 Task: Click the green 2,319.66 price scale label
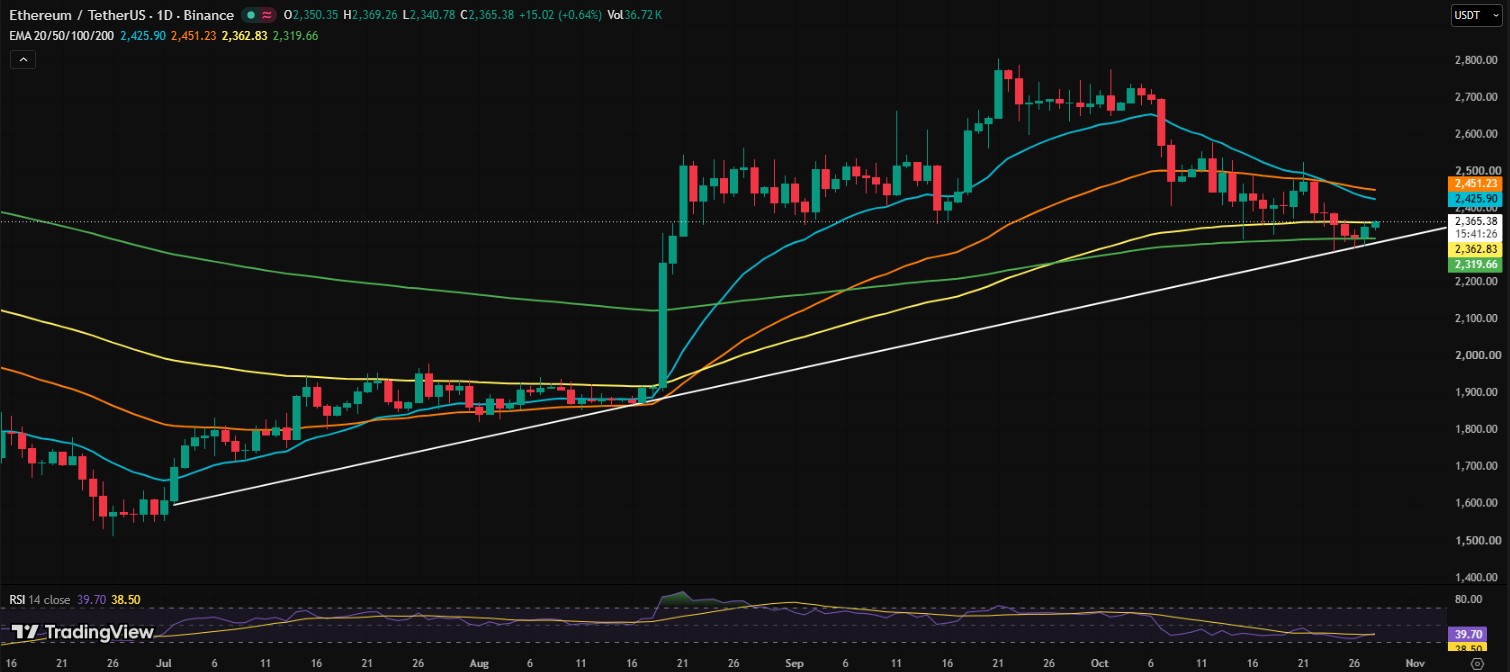click(1475, 264)
